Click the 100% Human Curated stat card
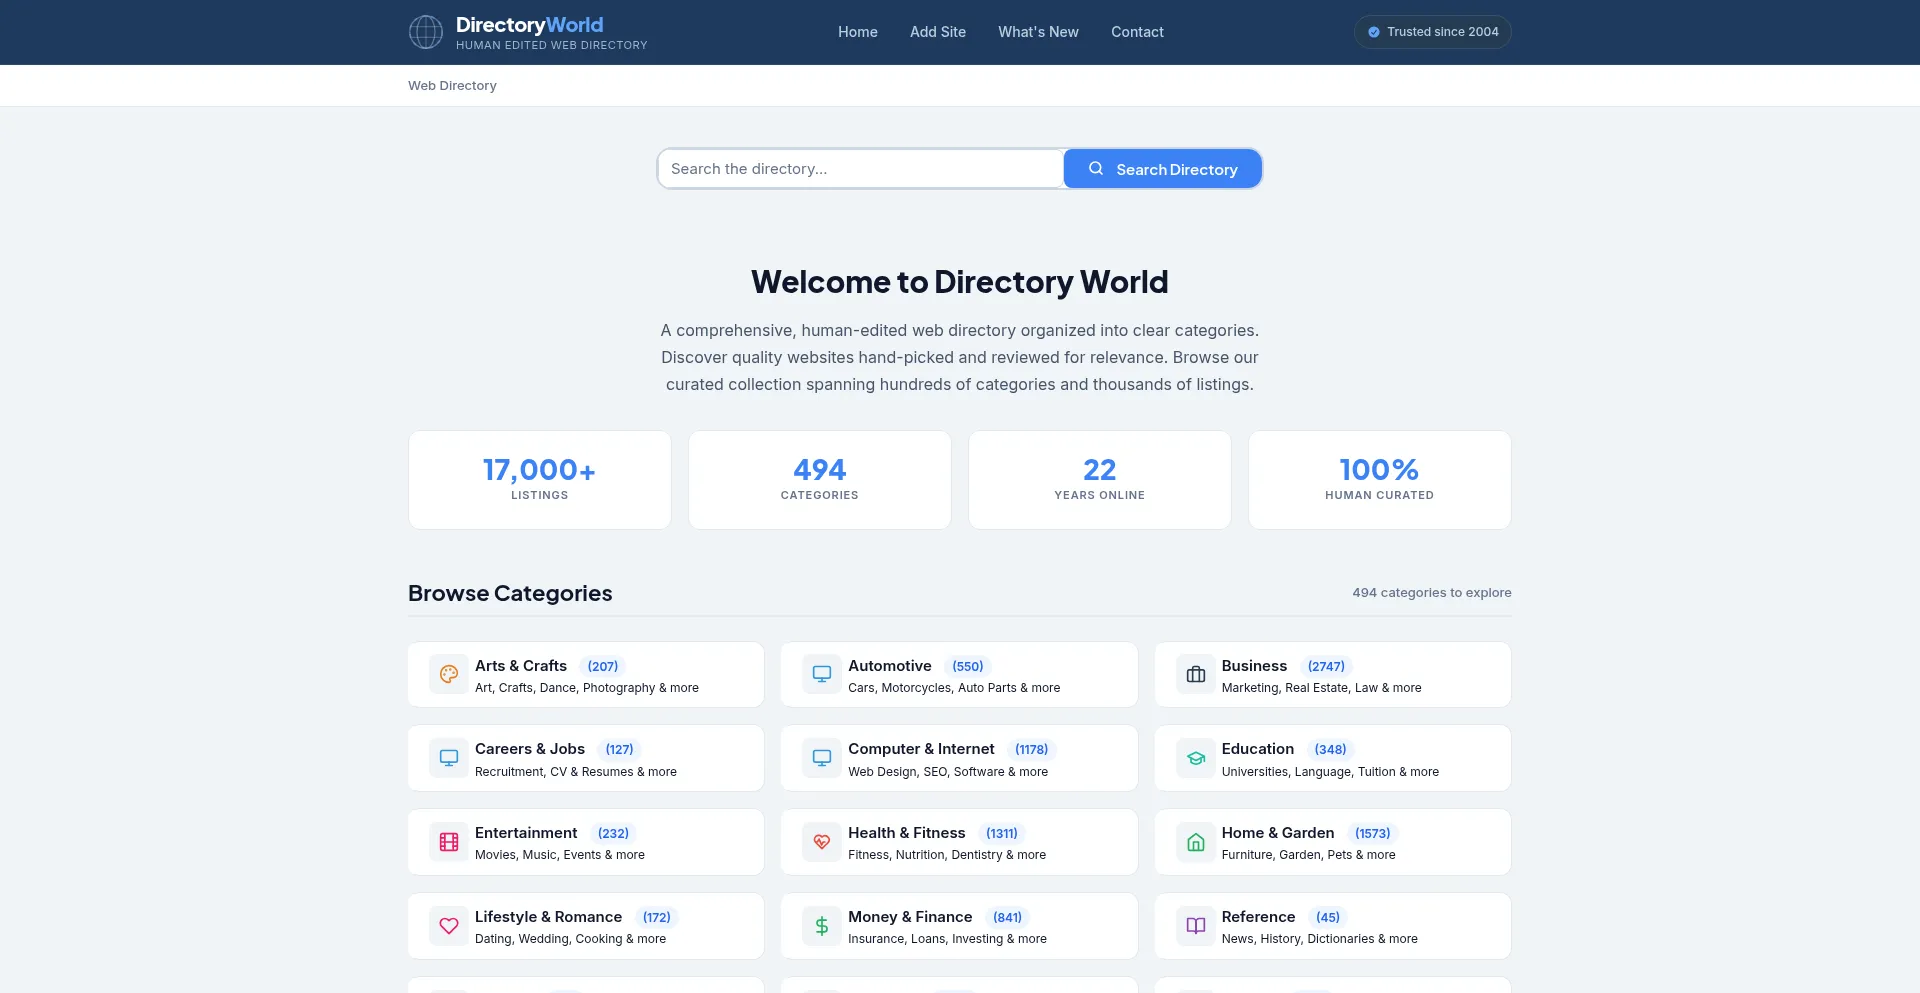Image resolution: width=1920 pixels, height=993 pixels. click(1380, 480)
